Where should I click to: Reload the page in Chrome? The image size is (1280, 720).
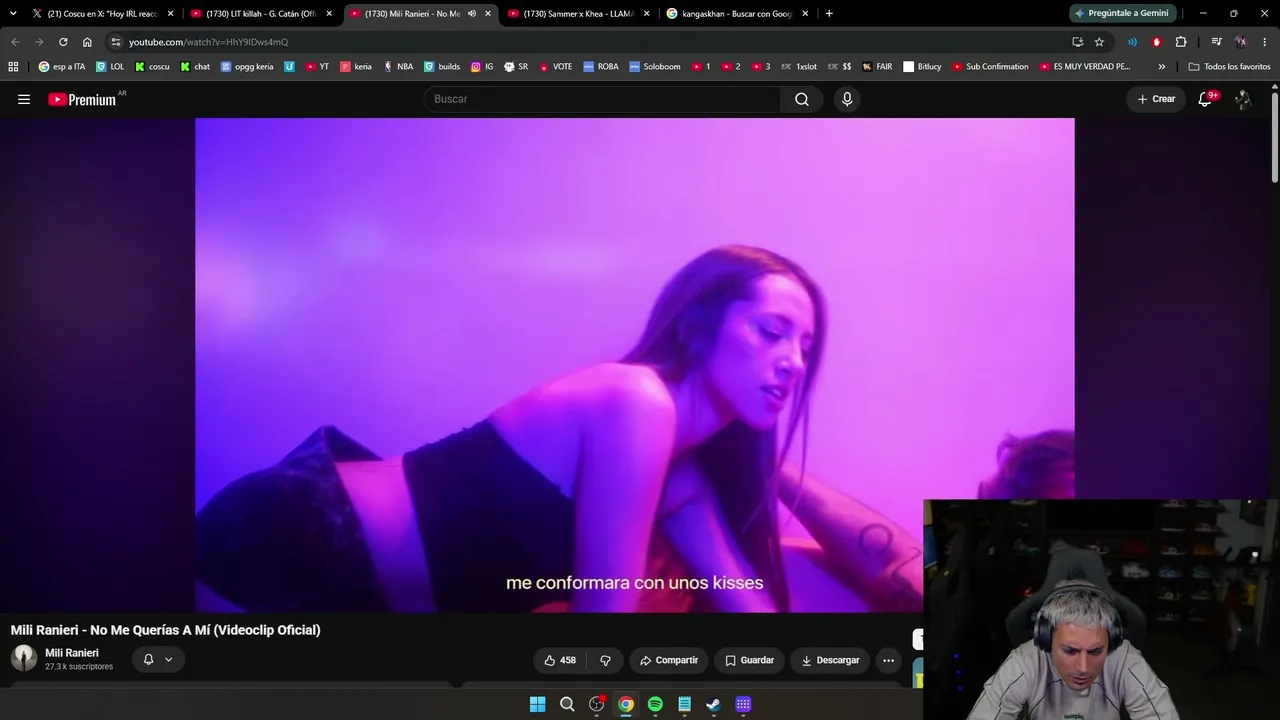(63, 42)
